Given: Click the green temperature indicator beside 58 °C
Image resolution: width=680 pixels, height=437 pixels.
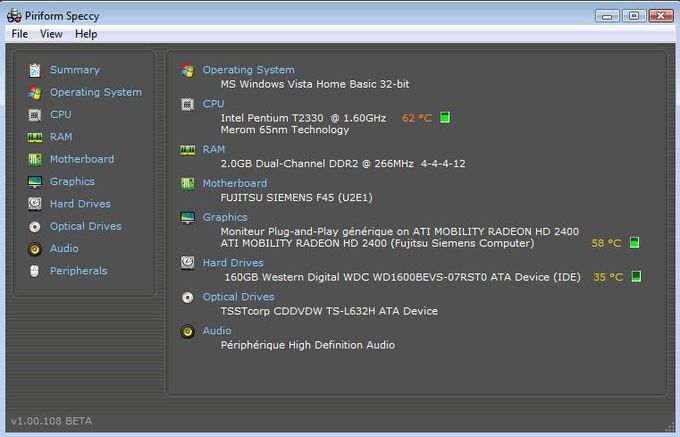Looking at the screenshot, I should click(634, 242).
